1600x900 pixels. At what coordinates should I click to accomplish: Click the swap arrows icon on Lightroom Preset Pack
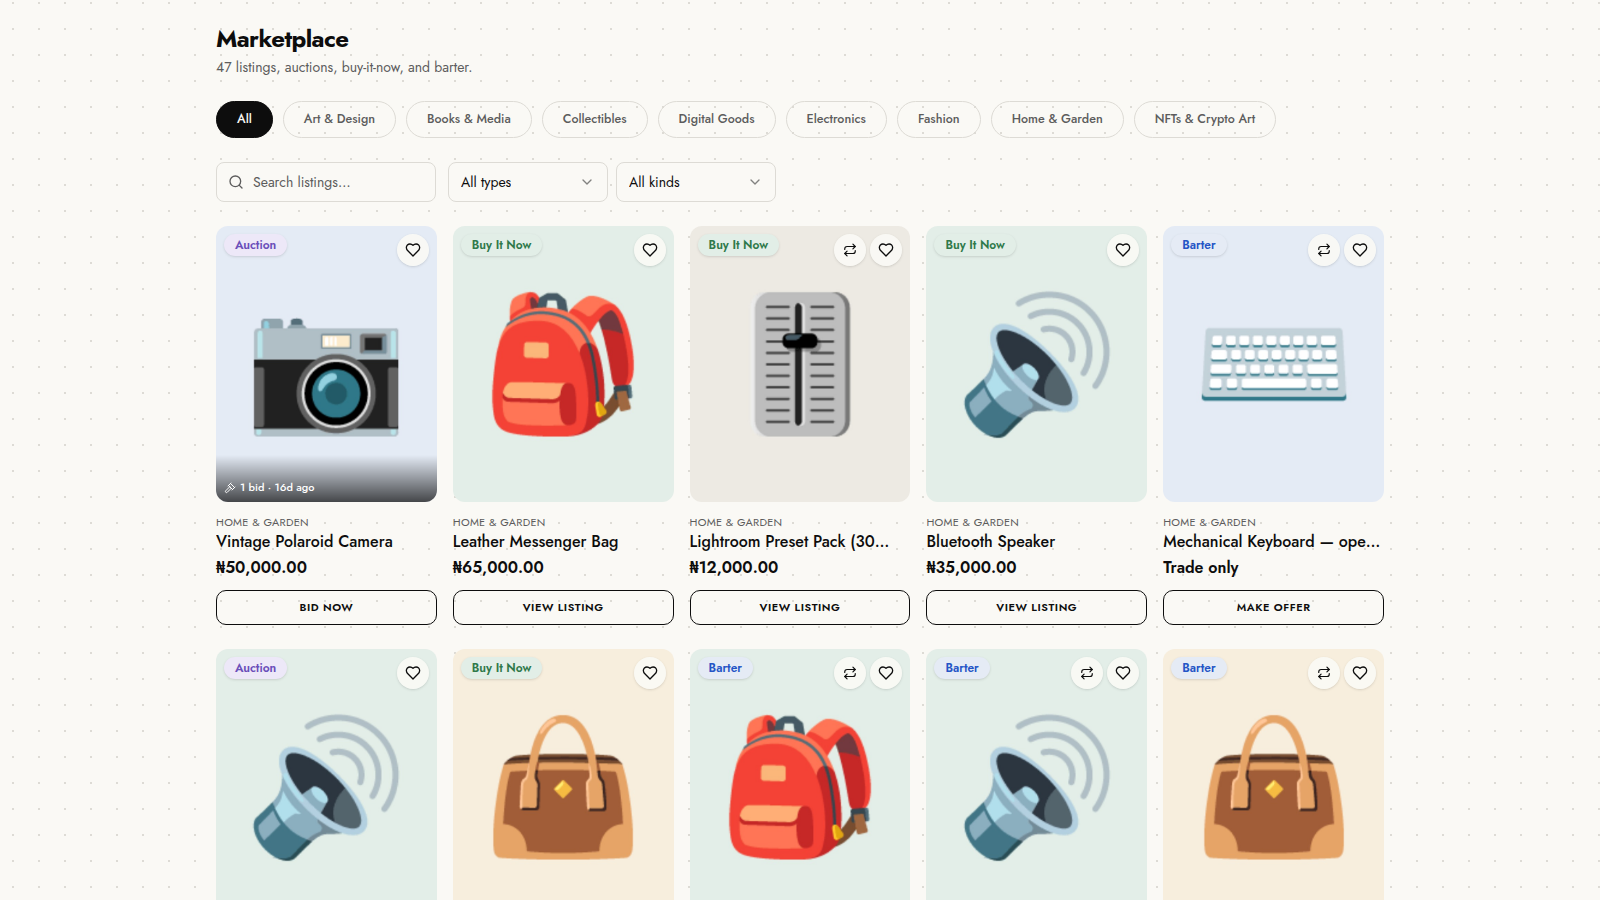click(x=850, y=250)
